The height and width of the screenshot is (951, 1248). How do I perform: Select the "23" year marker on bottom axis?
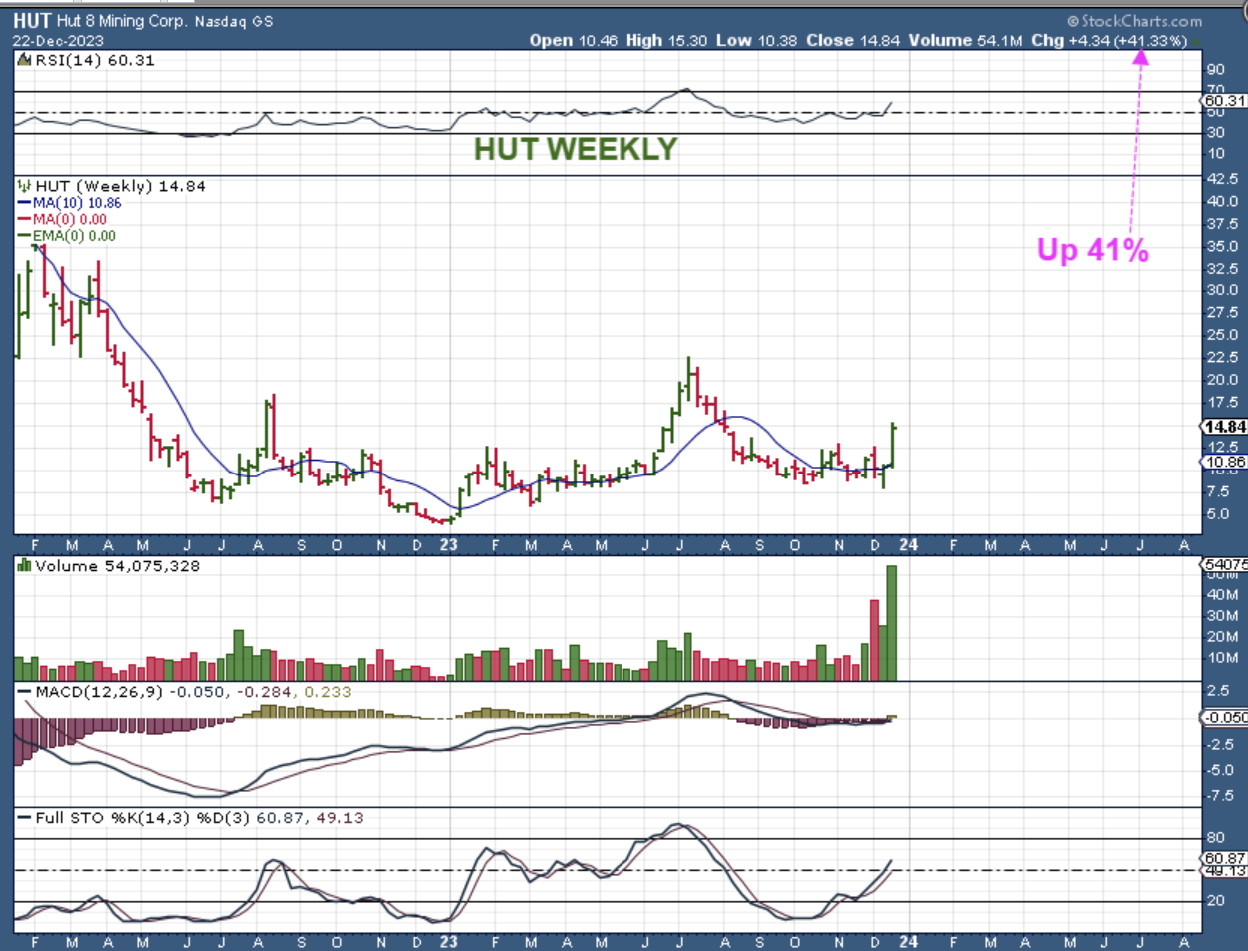[x=448, y=545]
